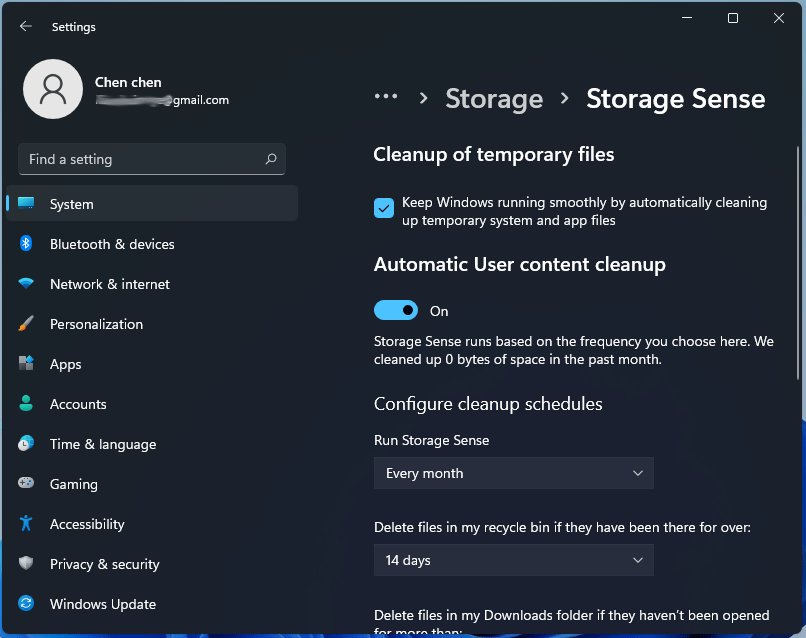Navigate back using Storage breadcrumb
Viewport: 806px width, 638px height.
(x=494, y=99)
